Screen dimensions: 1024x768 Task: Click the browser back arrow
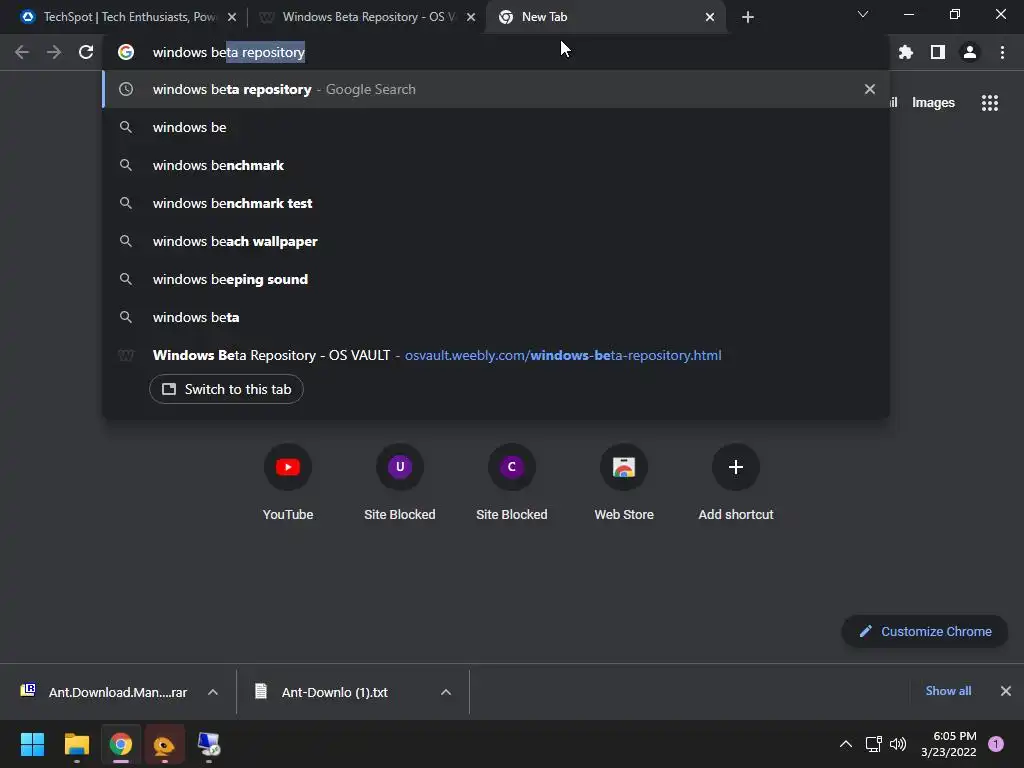click(x=22, y=52)
